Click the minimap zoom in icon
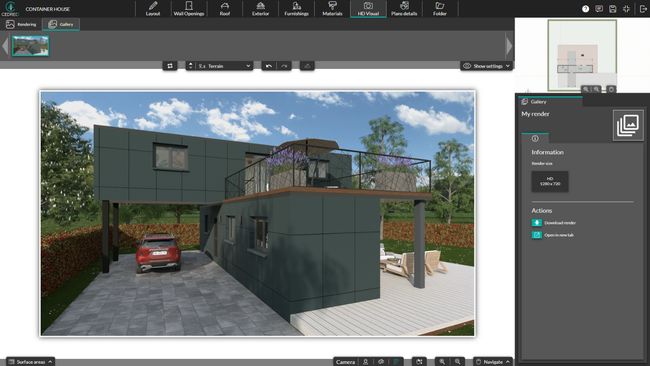The image size is (650, 366). 586,89
